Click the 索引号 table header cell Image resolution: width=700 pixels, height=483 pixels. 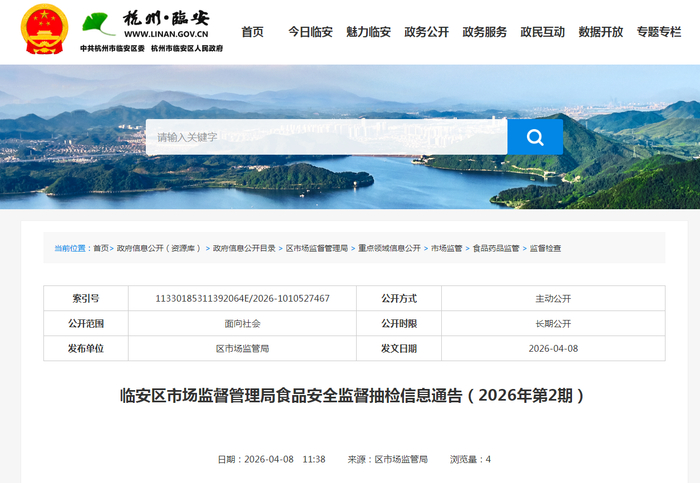click(86, 298)
